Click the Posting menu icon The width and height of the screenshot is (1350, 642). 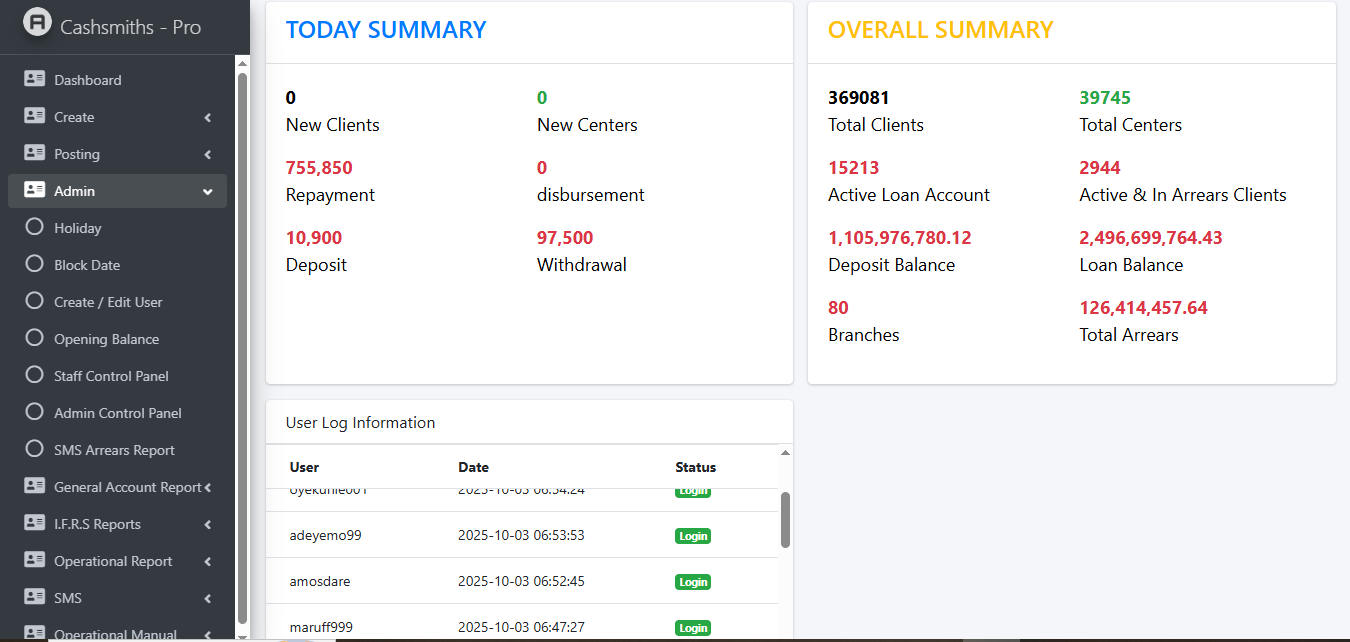click(35, 153)
